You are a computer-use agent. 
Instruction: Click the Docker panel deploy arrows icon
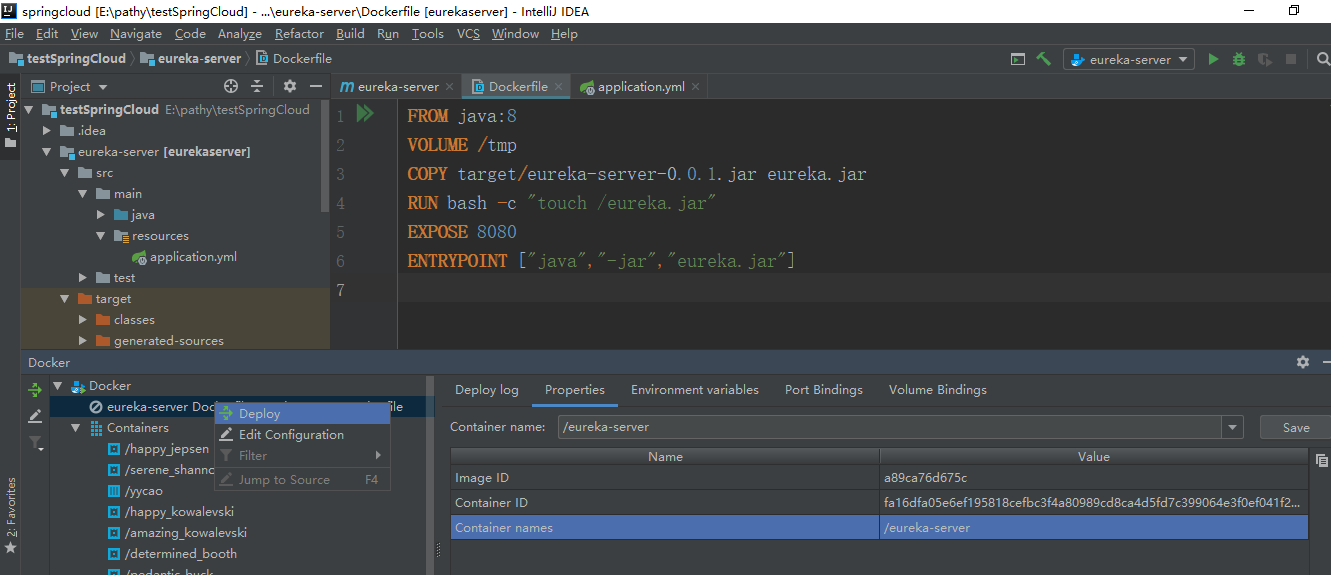pyautogui.click(x=35, y=390)
